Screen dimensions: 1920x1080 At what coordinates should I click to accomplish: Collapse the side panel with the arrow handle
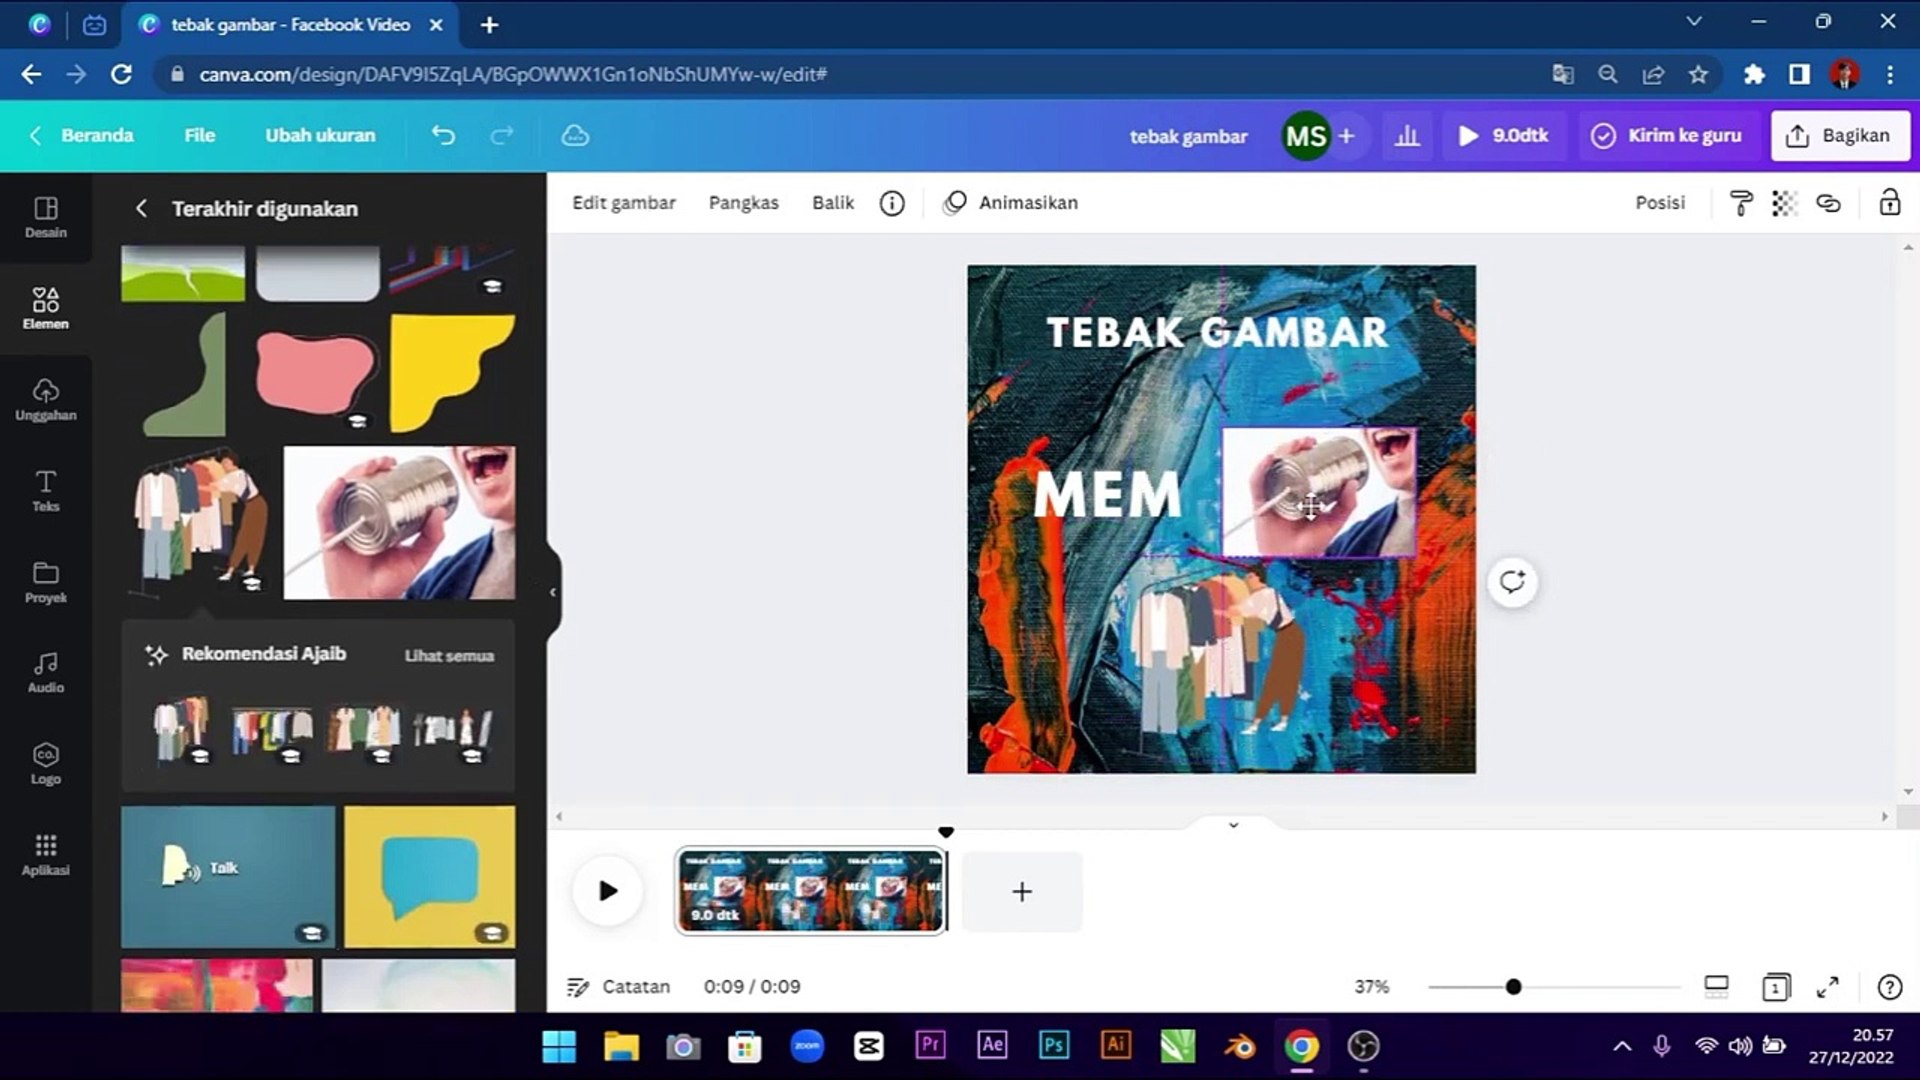click(551, 591)
